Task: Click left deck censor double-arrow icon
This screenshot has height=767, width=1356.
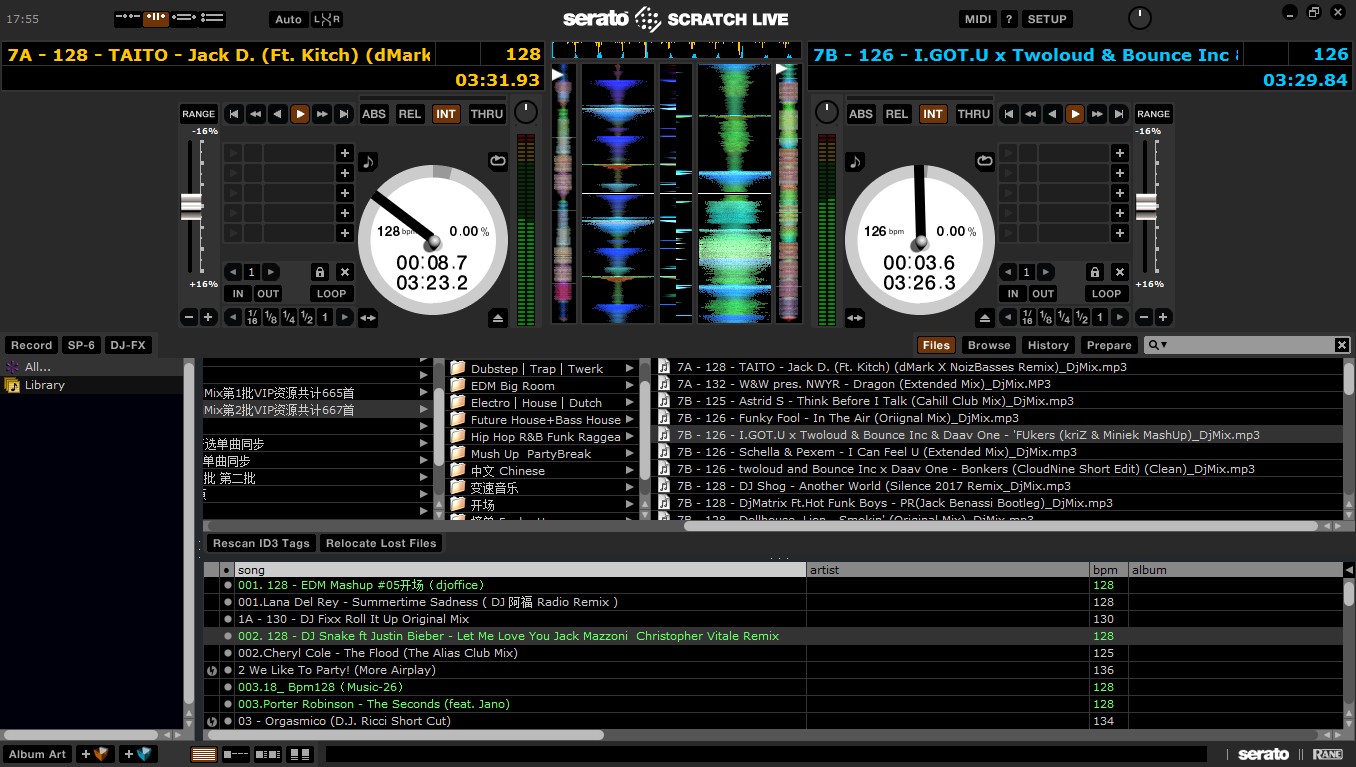Action: click(368, 318)
